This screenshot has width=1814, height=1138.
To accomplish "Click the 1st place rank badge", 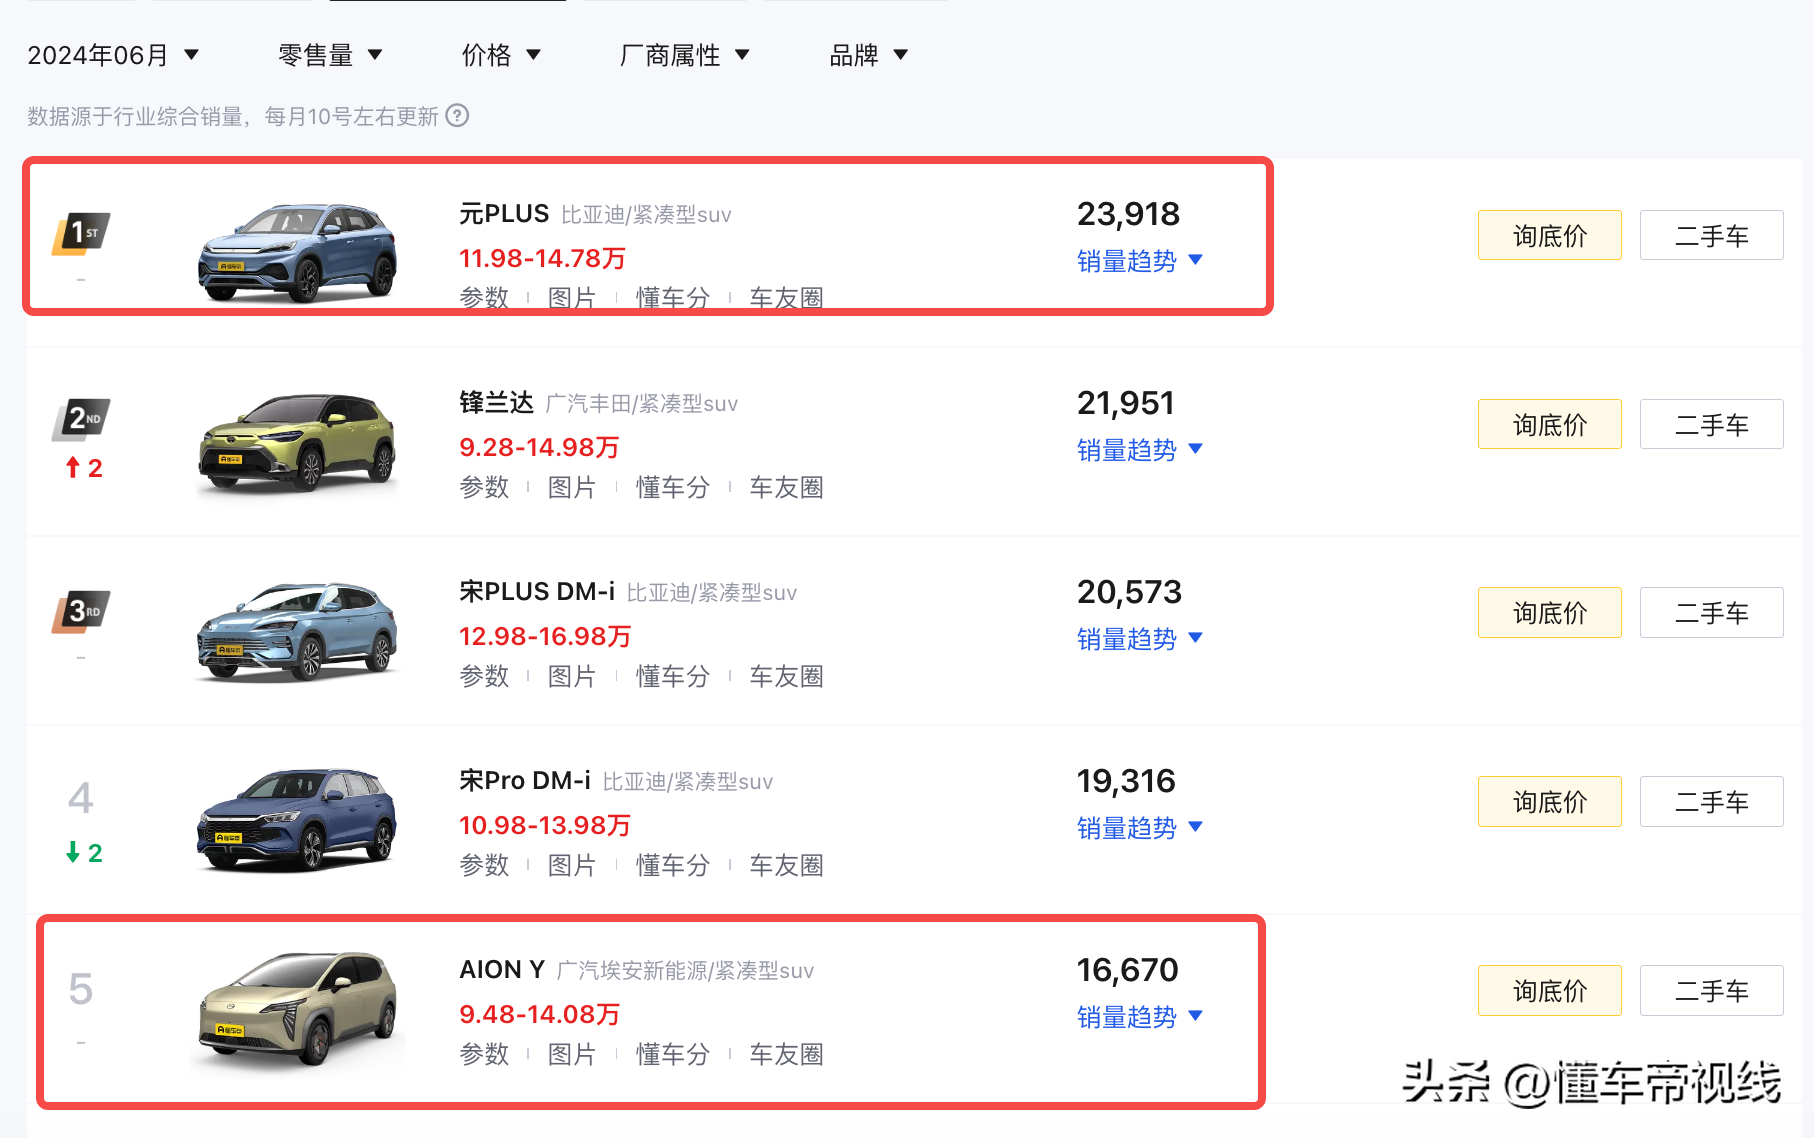I will click(81, 232).
